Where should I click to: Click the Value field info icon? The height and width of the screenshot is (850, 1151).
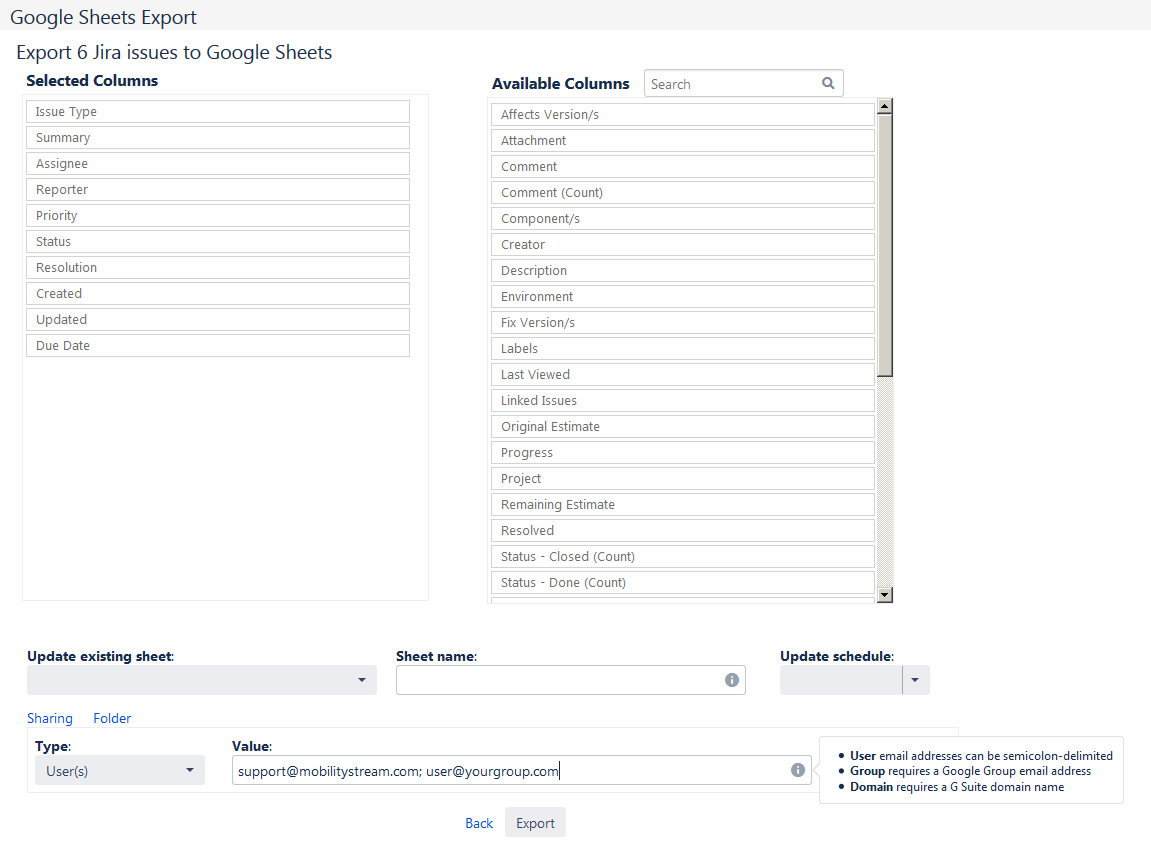coord(798,770)
